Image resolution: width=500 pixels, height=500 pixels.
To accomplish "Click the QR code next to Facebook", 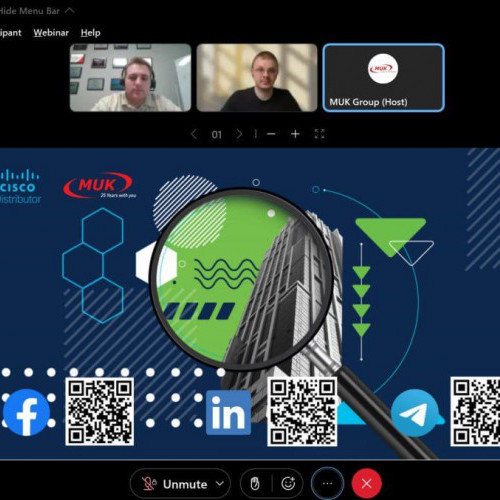I will click(100, 412).
